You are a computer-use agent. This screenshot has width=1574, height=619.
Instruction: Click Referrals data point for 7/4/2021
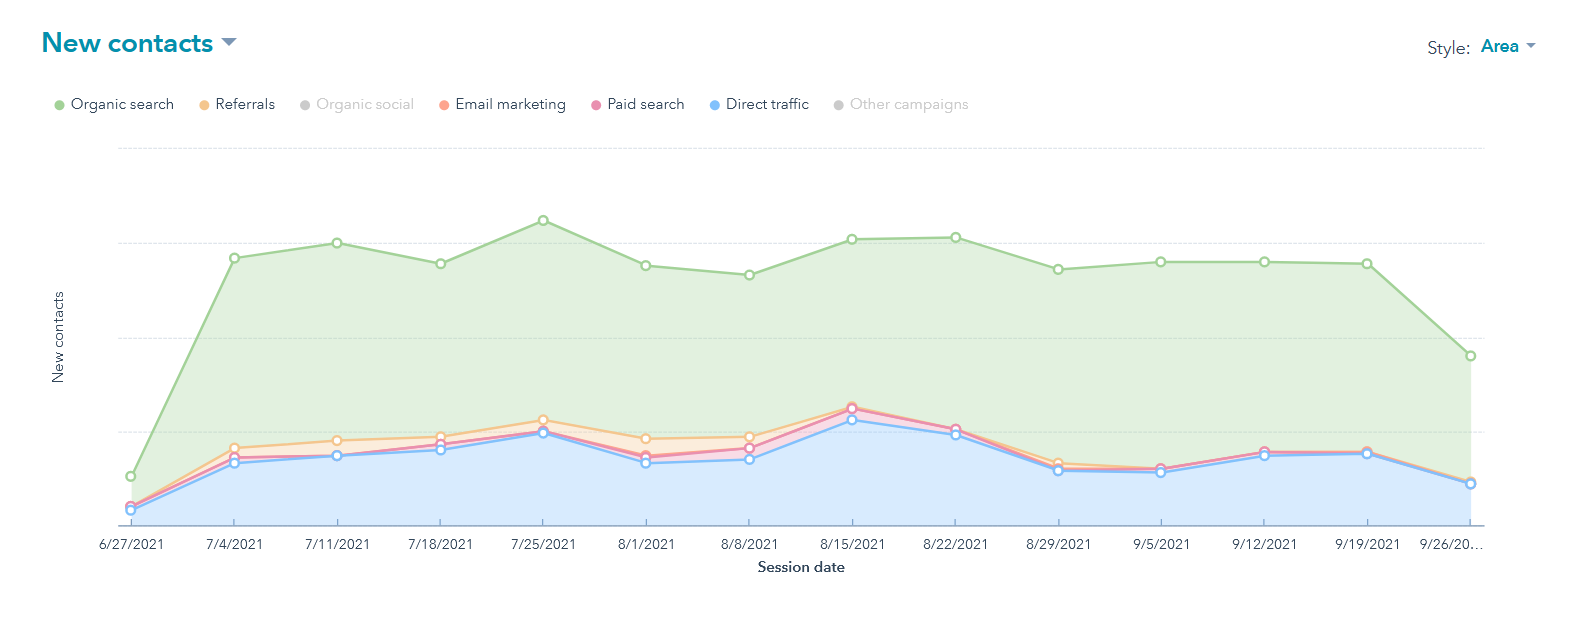pyautogui.click(x=234, y=448)
